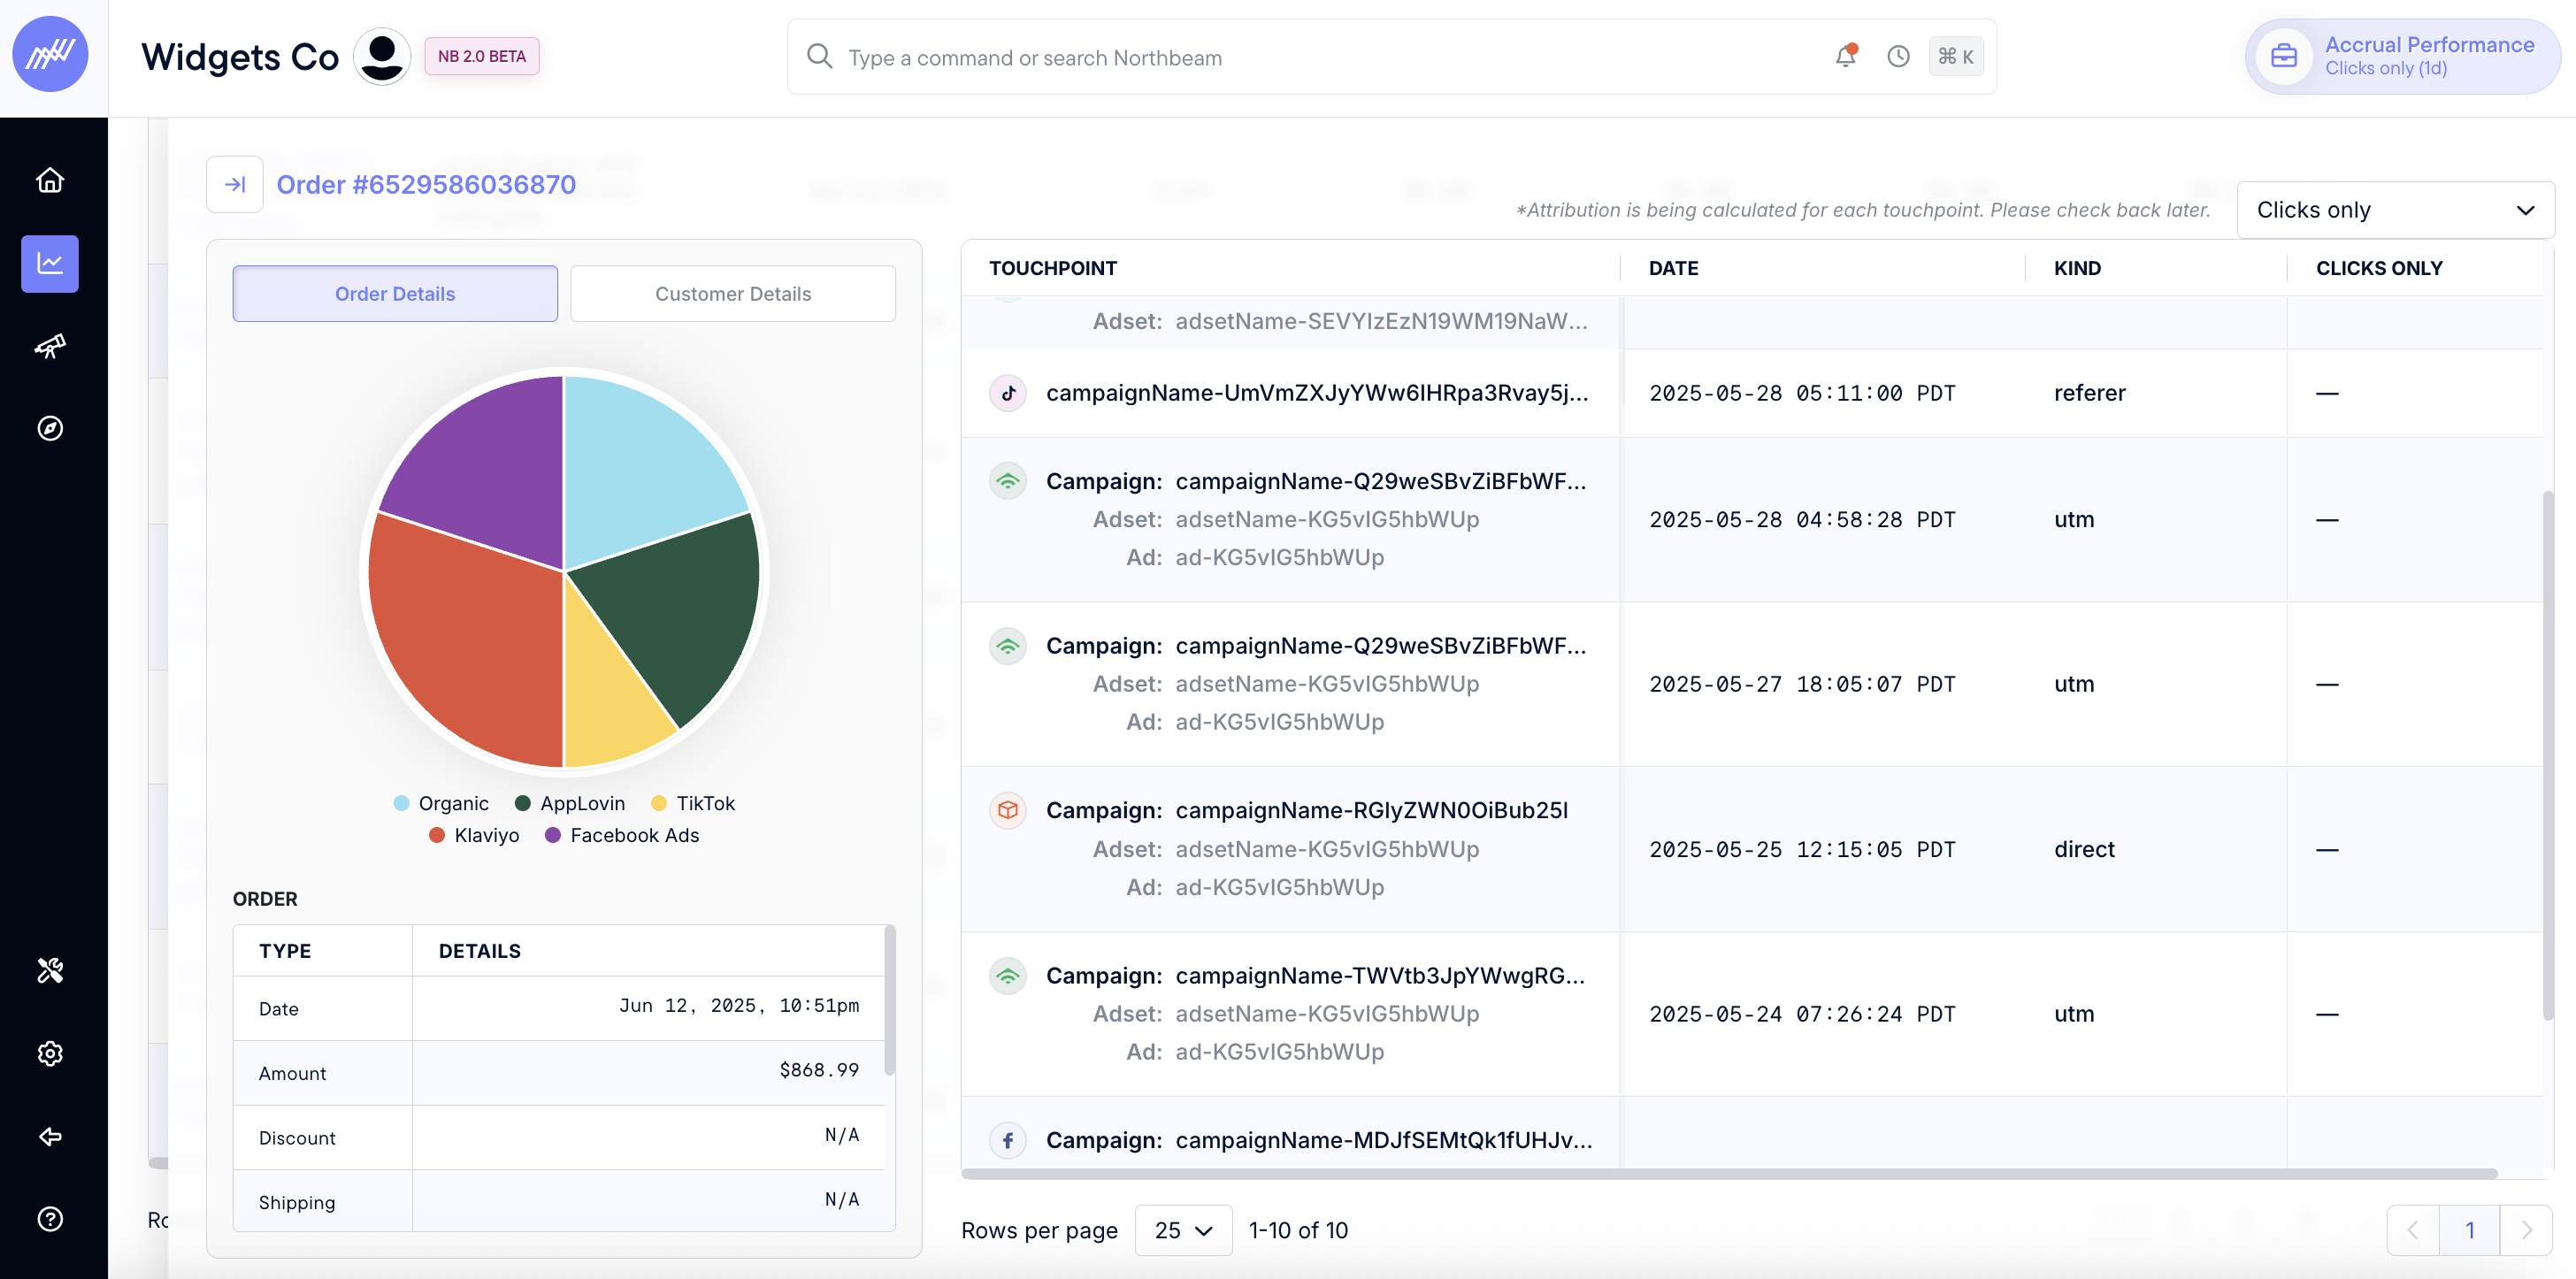Toggle TikTok legend entry

coord(693,803)
